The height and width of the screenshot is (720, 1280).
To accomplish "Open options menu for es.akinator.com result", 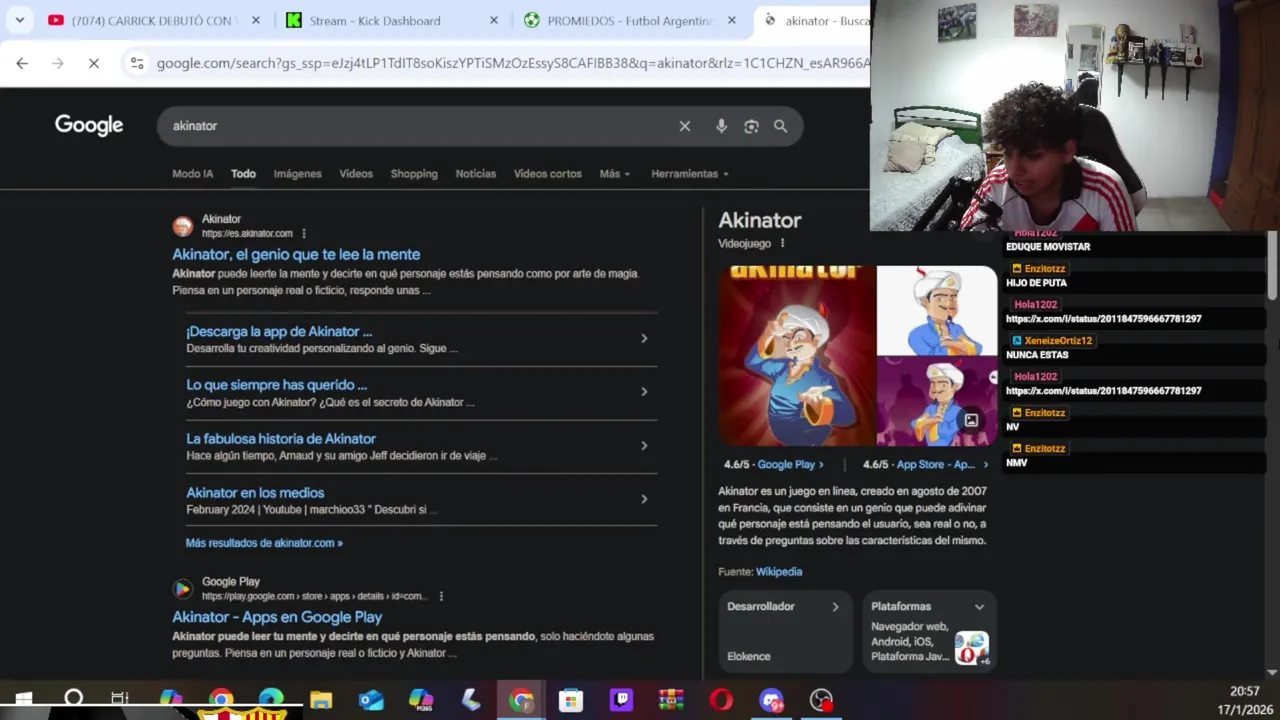I will (304, 234).
